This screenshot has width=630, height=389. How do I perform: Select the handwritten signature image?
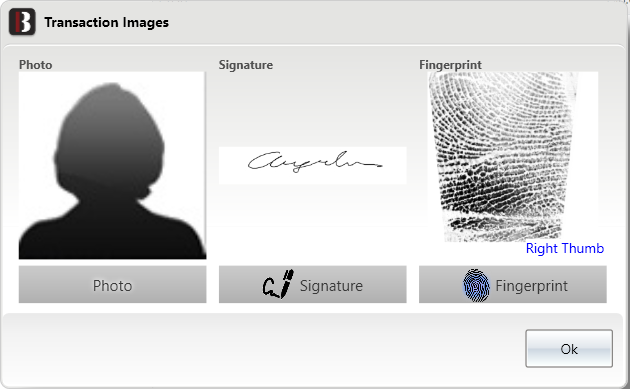coord(313,166)
